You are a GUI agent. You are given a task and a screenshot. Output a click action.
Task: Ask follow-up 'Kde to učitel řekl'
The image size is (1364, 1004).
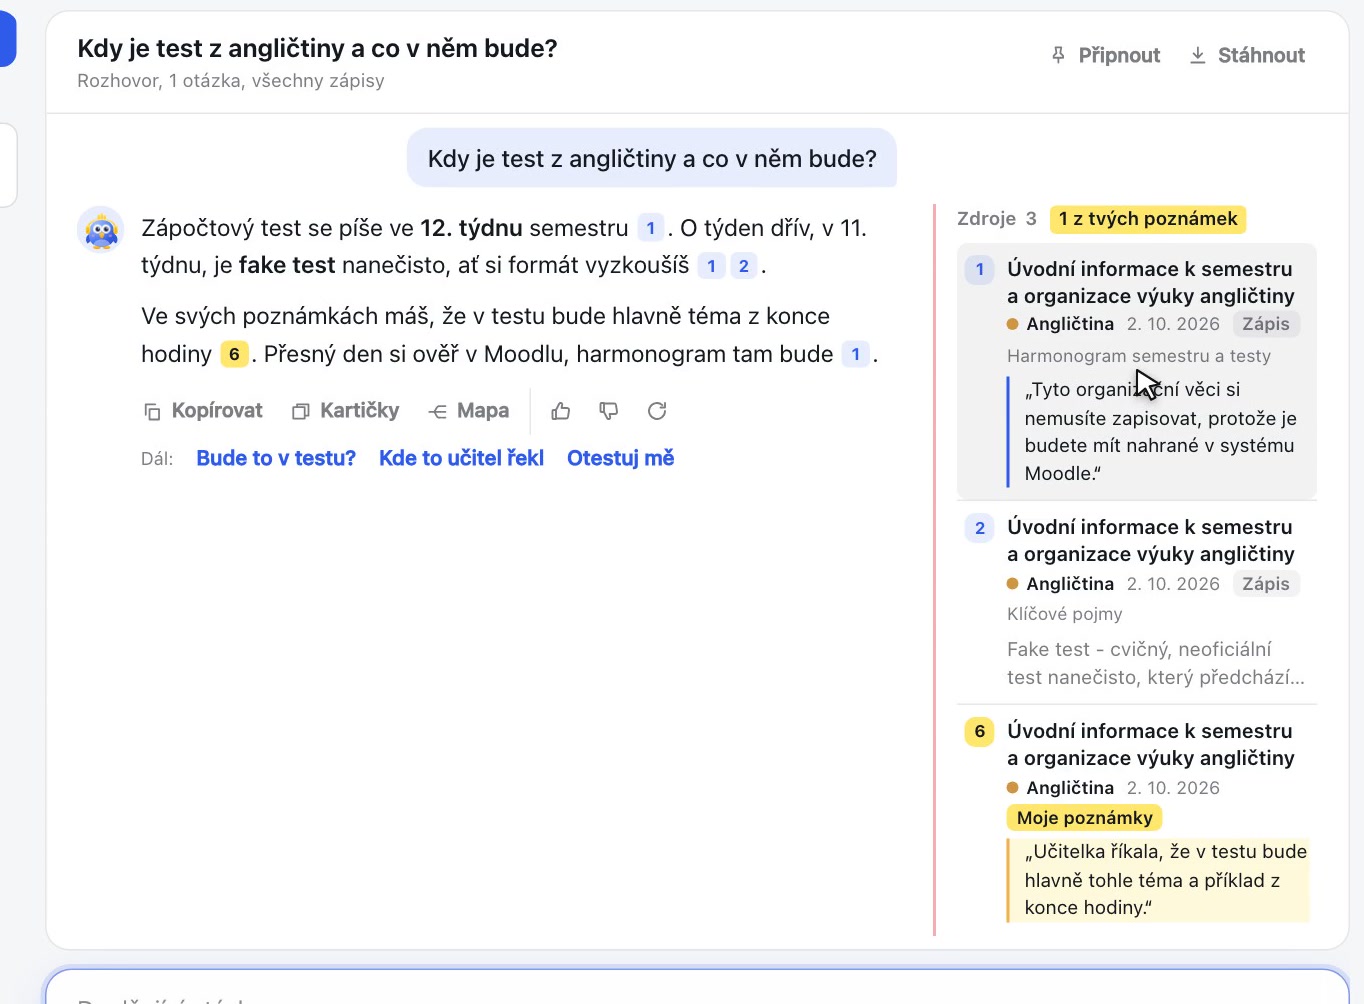pyautogui.click(x=461, y=458)
